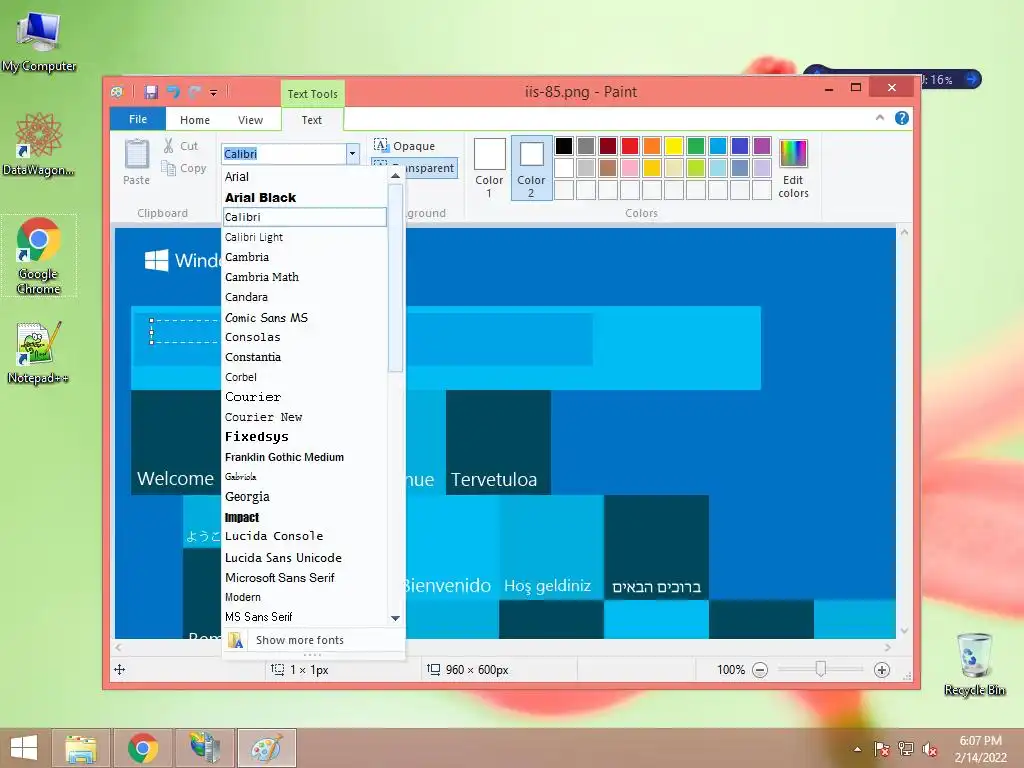Pick the green color swatch
This screenshot has height=768, width=1024.
[x=696, y=146]
